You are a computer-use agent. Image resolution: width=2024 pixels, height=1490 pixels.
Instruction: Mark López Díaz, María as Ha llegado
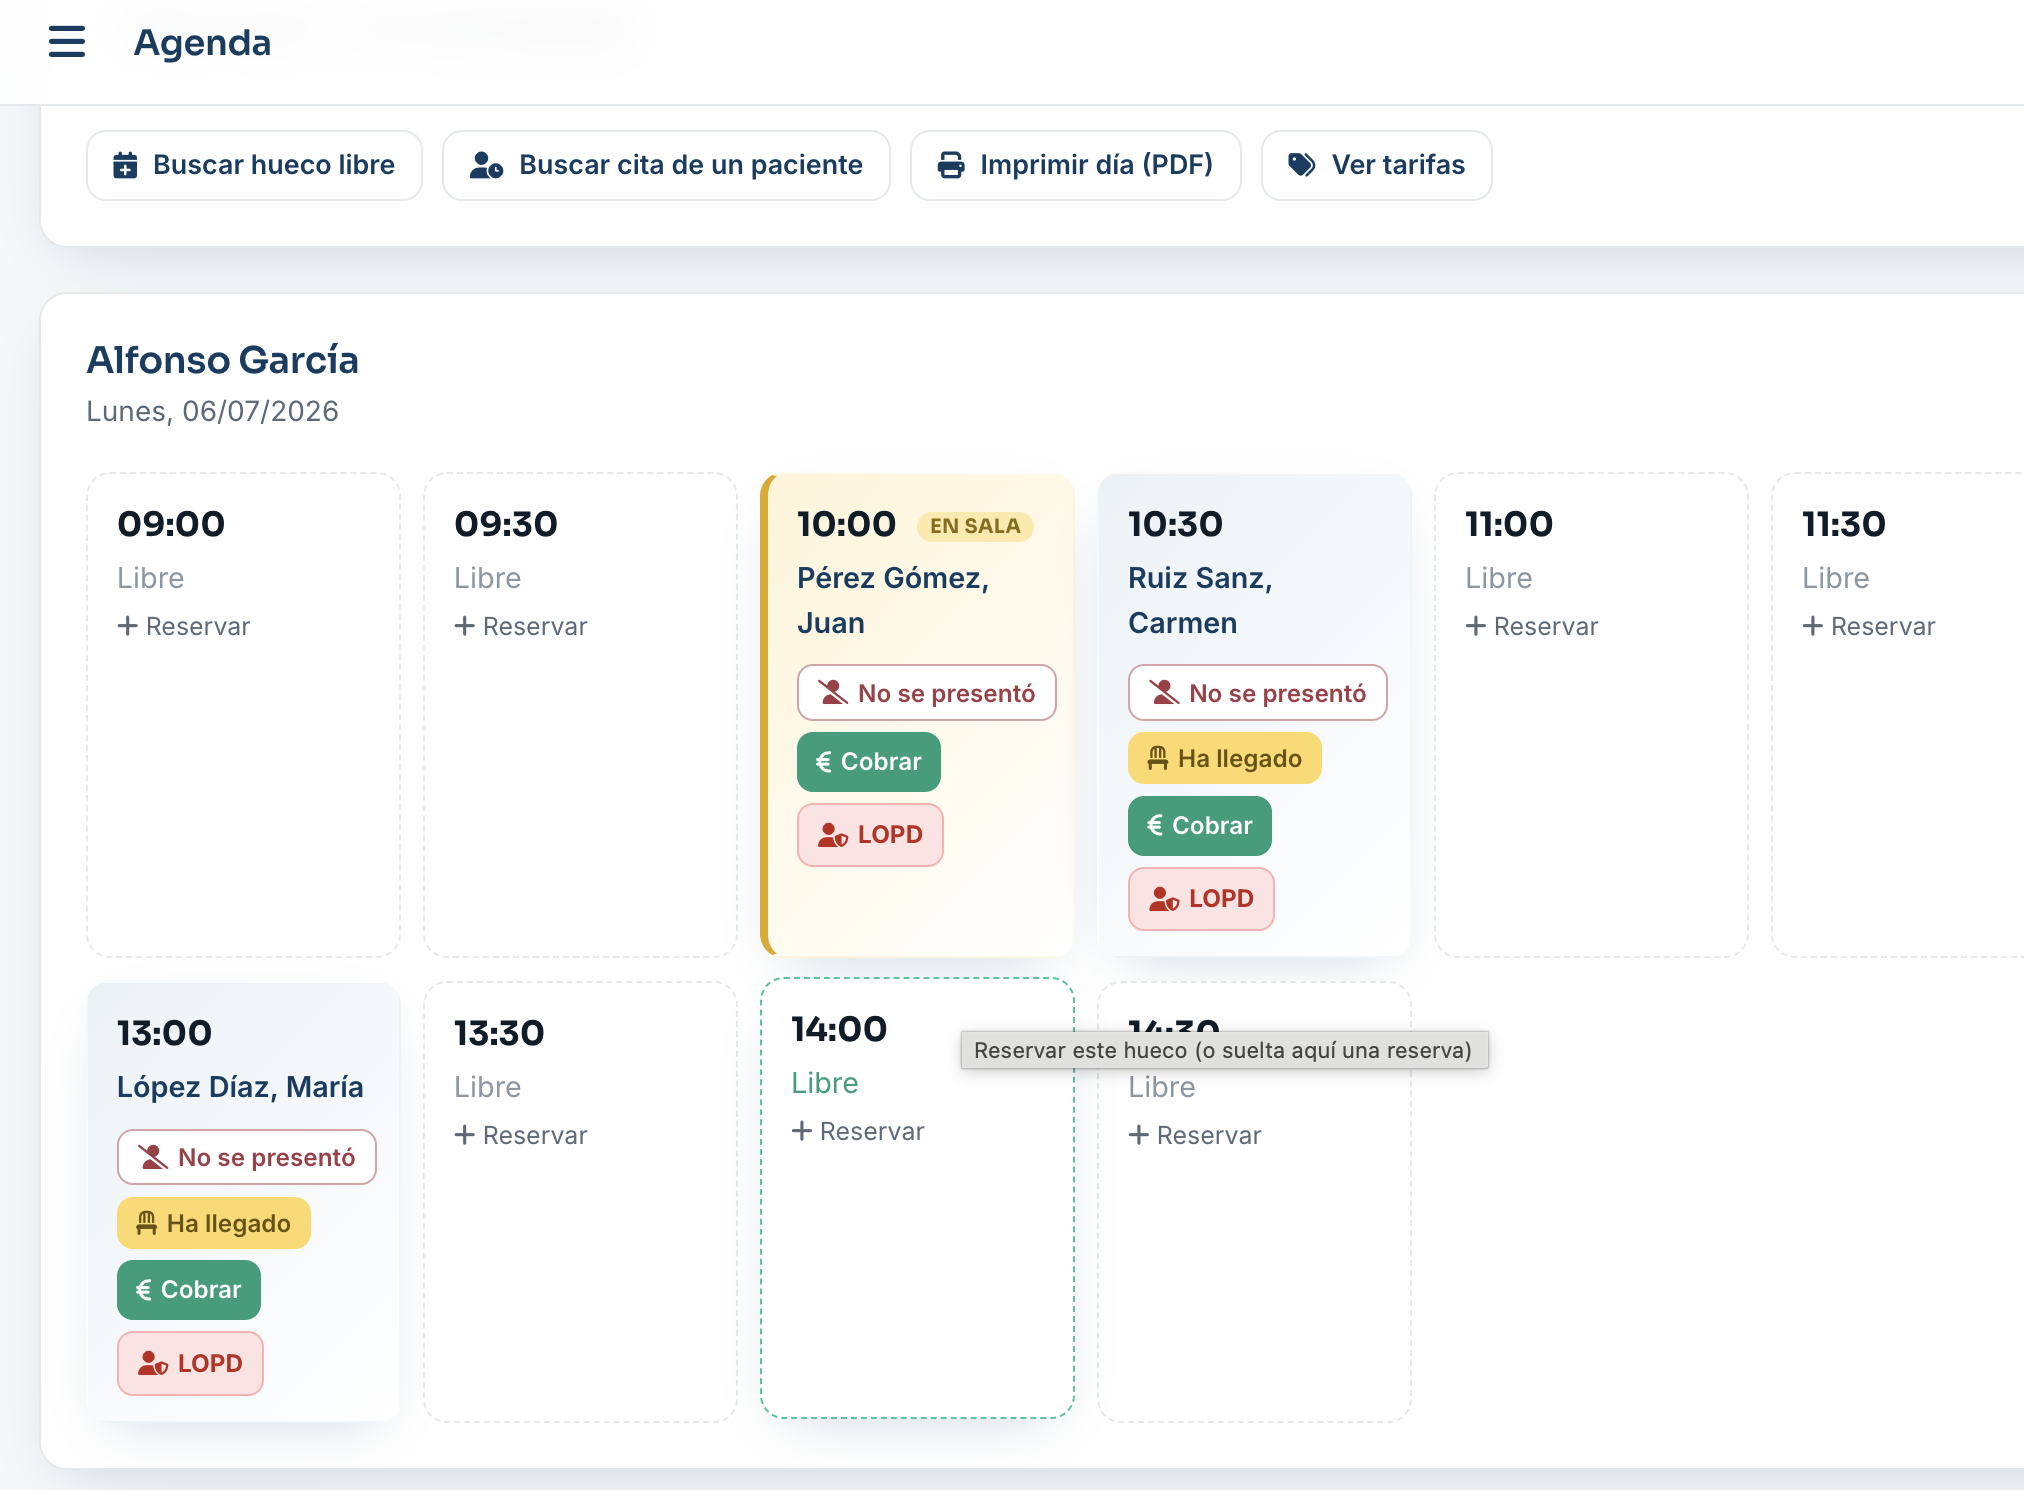point(213,1223)
